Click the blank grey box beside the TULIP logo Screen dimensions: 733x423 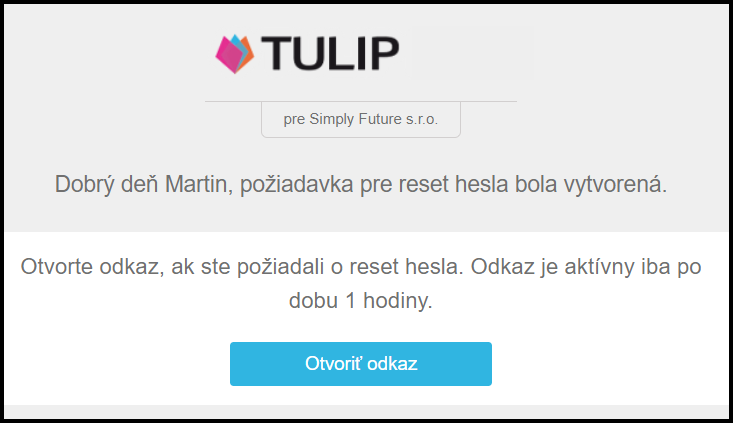pyautogui.click(x=473, y=53)
